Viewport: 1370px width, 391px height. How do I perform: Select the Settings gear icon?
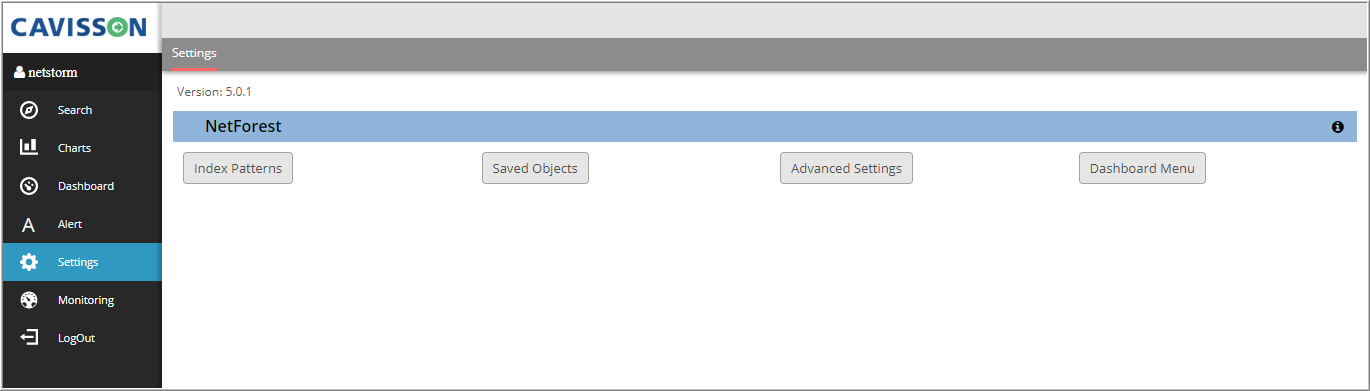tap(29, 262)
